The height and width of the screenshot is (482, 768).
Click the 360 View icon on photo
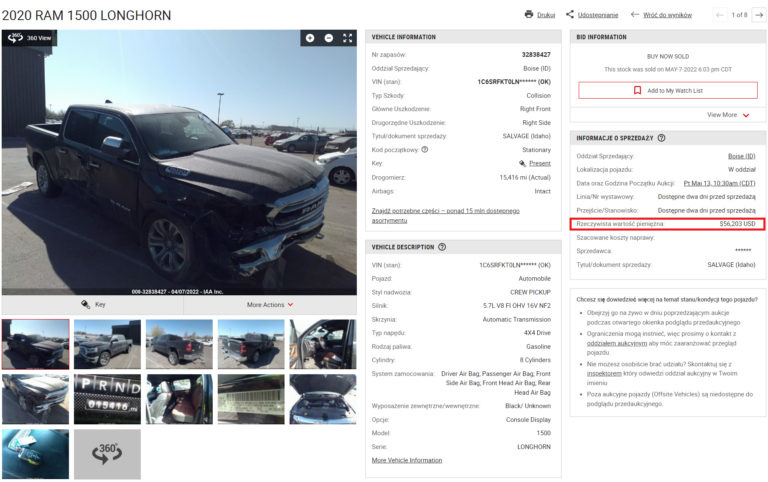[x=15, y=38]
